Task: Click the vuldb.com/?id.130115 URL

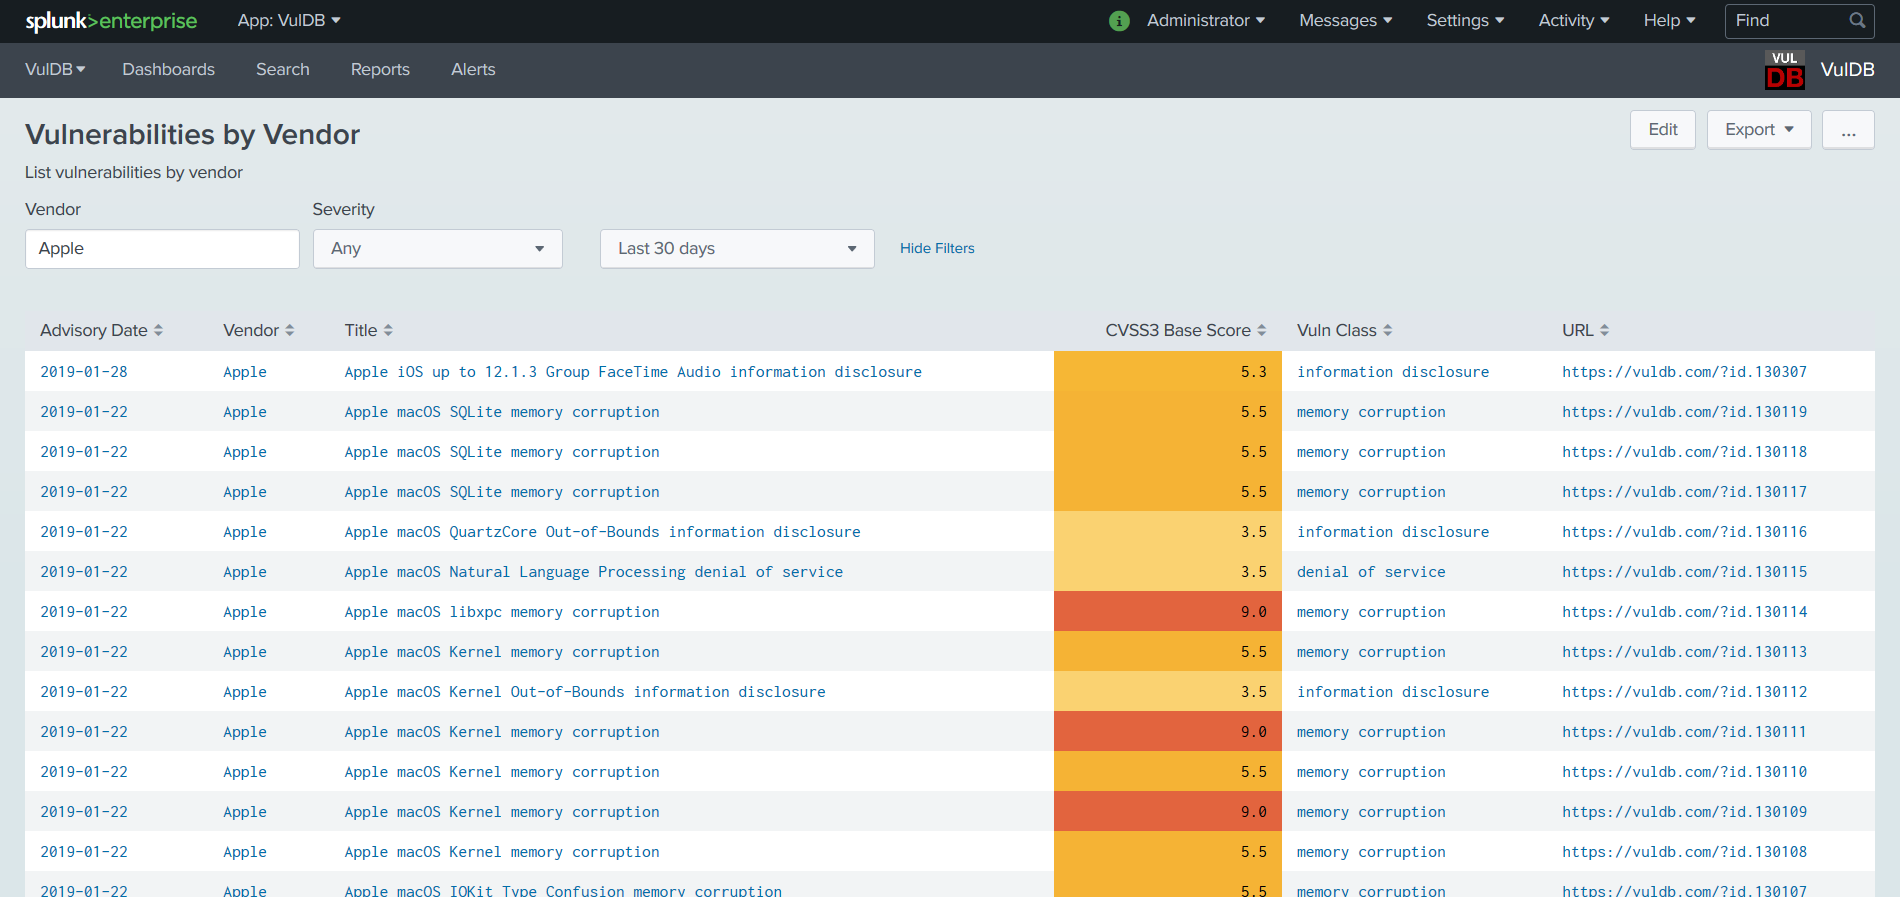Action: (x=1684, y=572)
